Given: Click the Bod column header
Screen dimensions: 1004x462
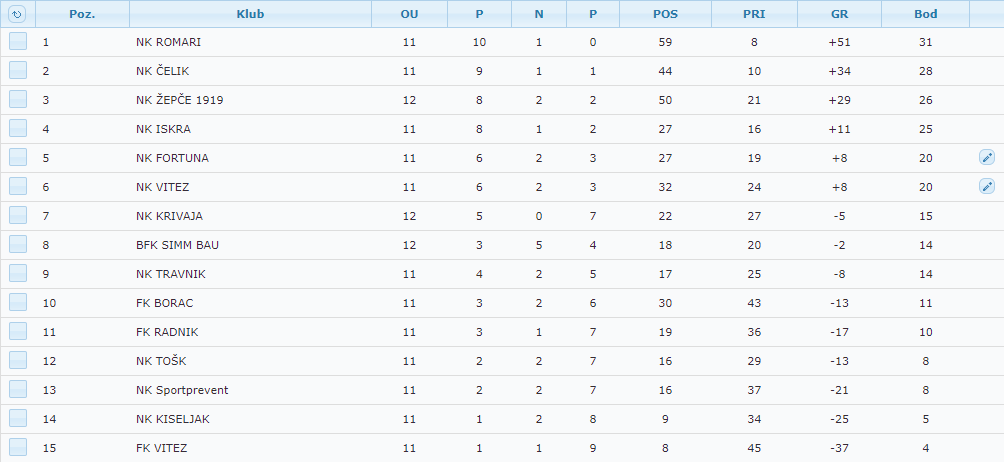Looking at the screenshot, I should [x=925, y=14].
